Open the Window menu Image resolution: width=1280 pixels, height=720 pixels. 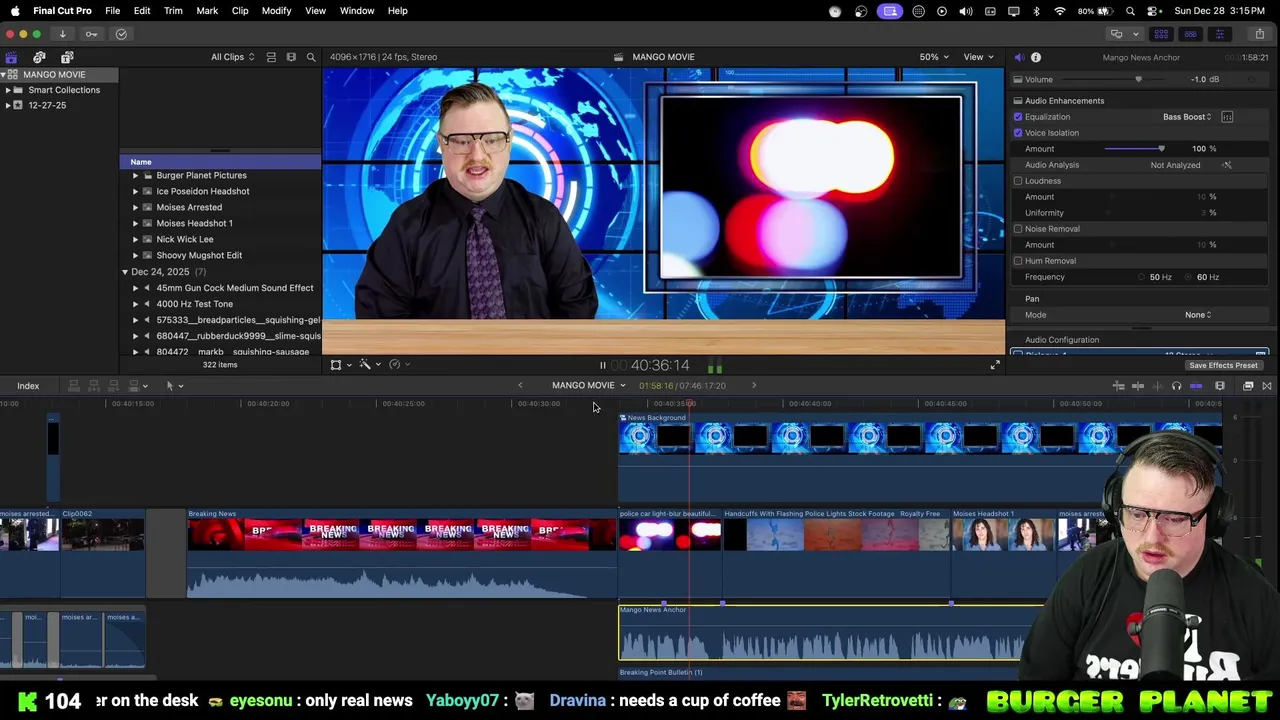coord(357,11)
